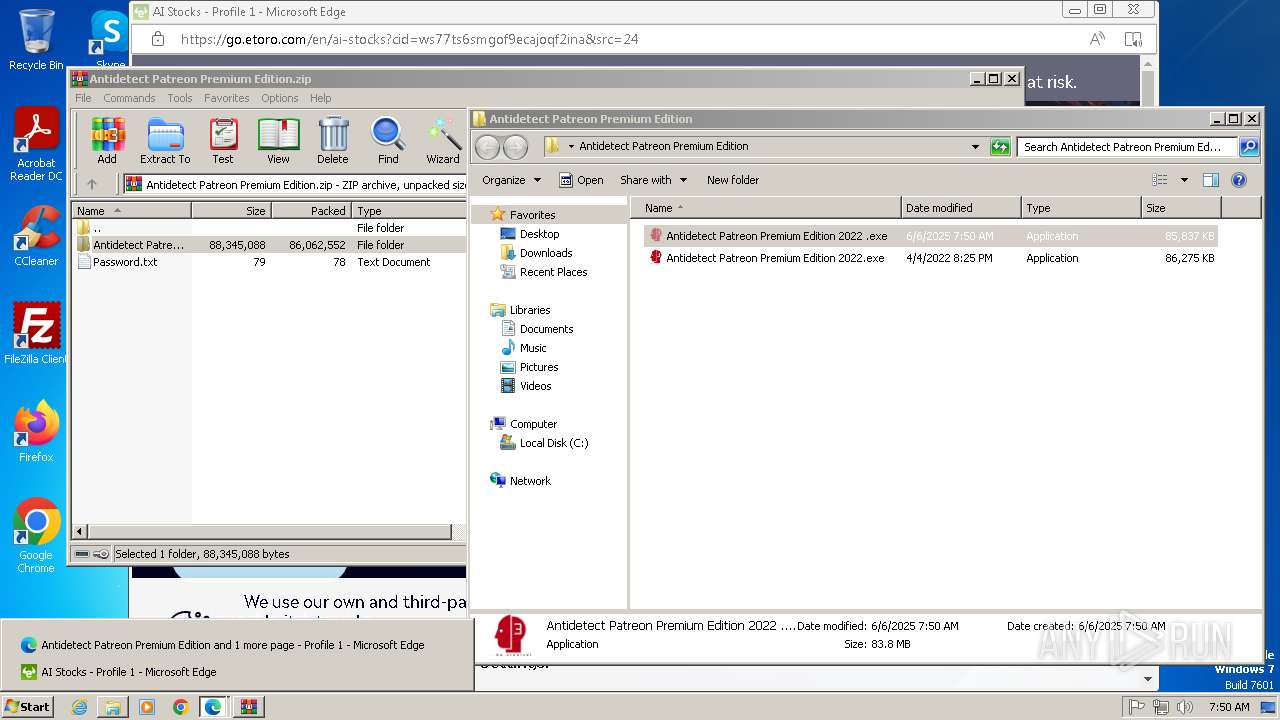1280x720 pixels.
Task: Select file dated 6/6/2025 7:50 AM
Action: click(x=931, y=236)
